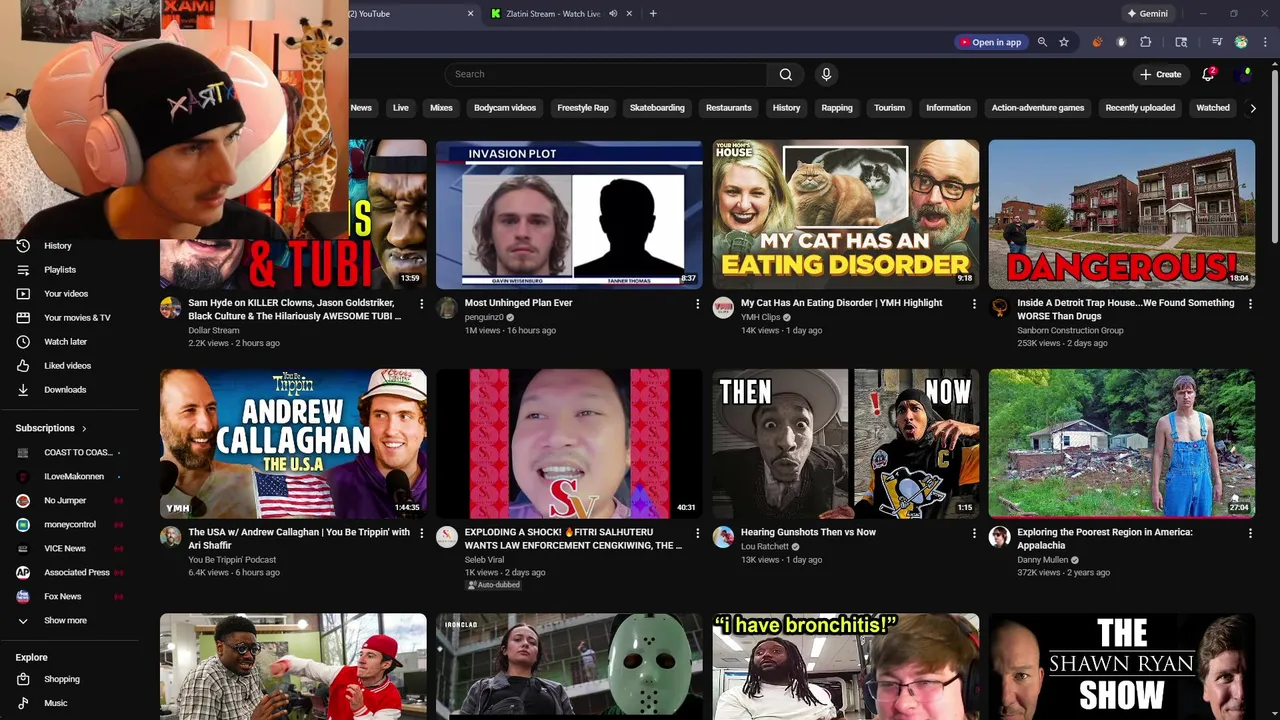Open options for Appalachia video
The image size is (1280, 720).
(1250, 534)
